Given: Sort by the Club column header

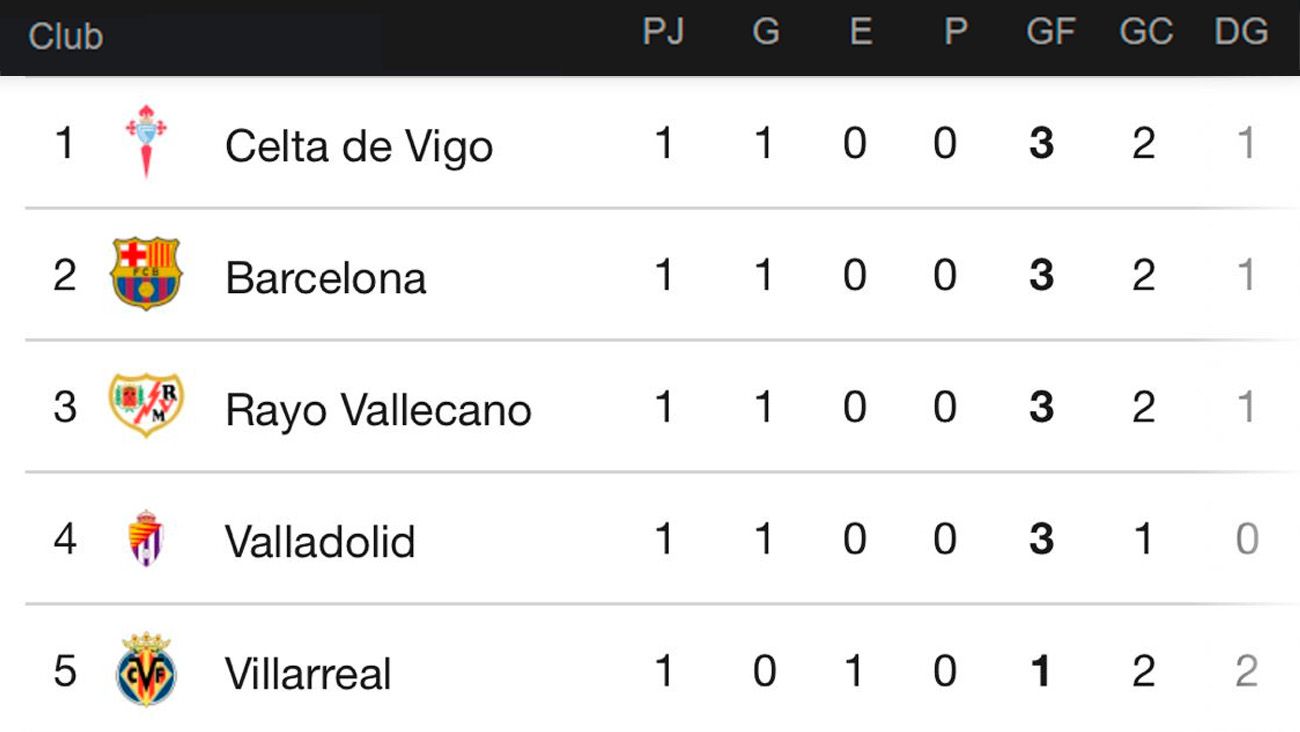Looking at the screenshot, I should pos(65,36).
